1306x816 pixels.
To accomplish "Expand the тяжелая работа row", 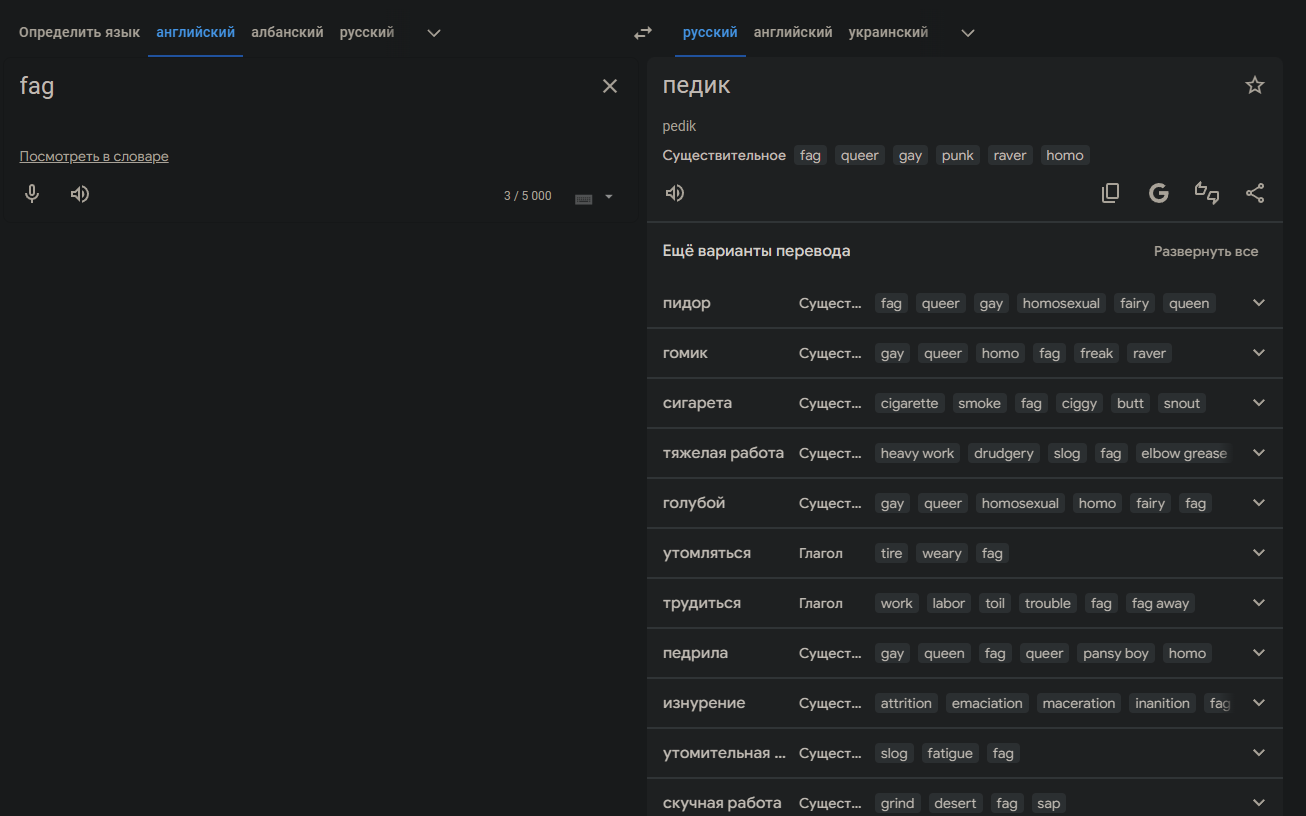I will (1259, 453).
